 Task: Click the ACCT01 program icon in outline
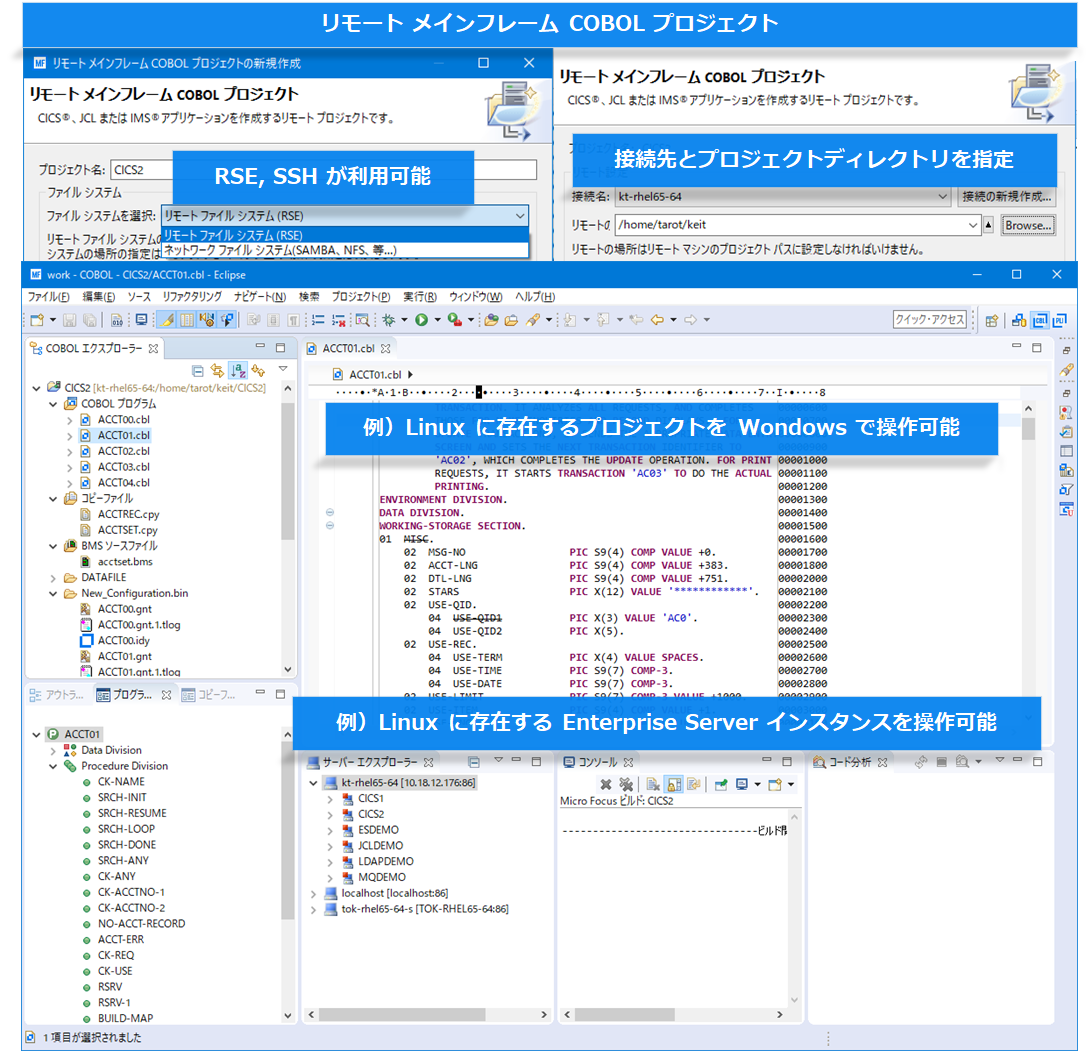point(53,734)
